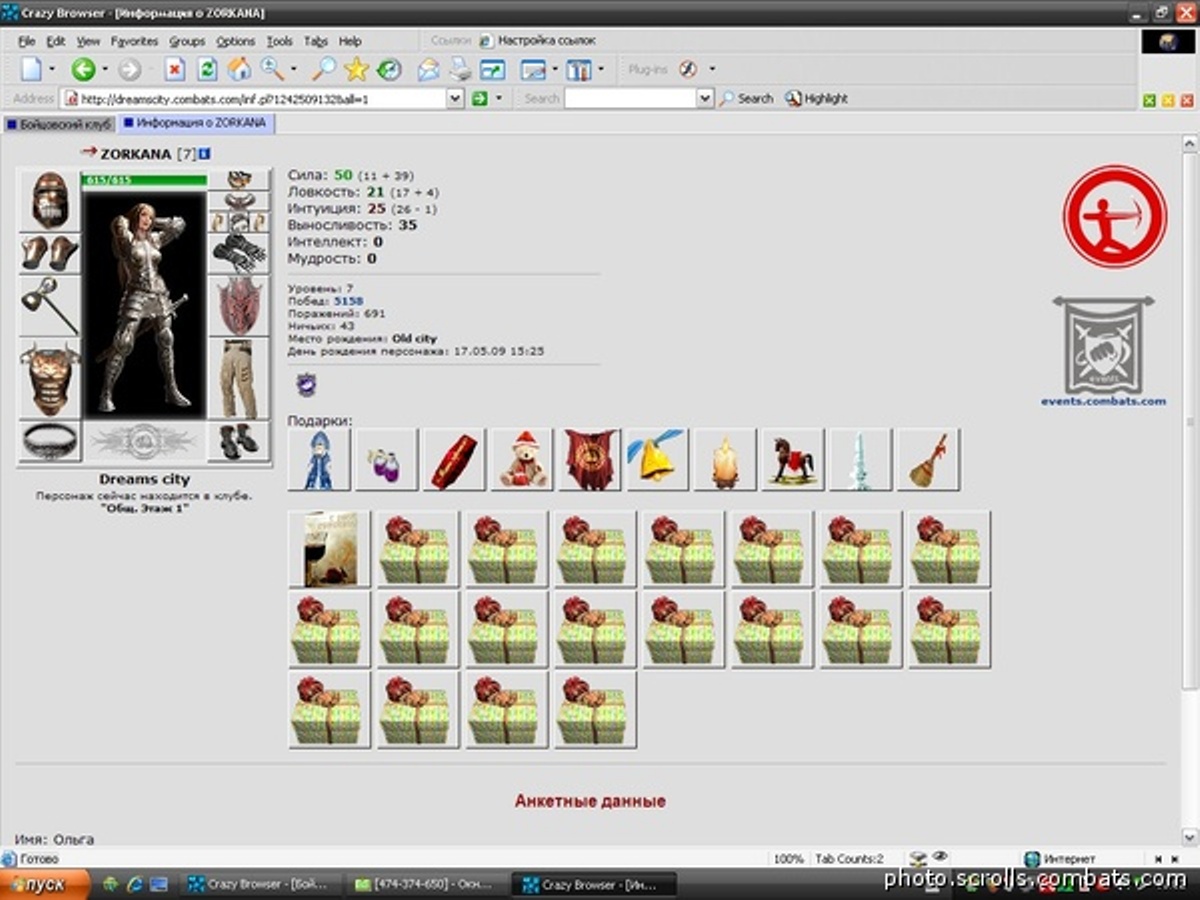Click the green Back arrow button
The height and width of the screenshot is (900, 1200).
click(83, 69)
